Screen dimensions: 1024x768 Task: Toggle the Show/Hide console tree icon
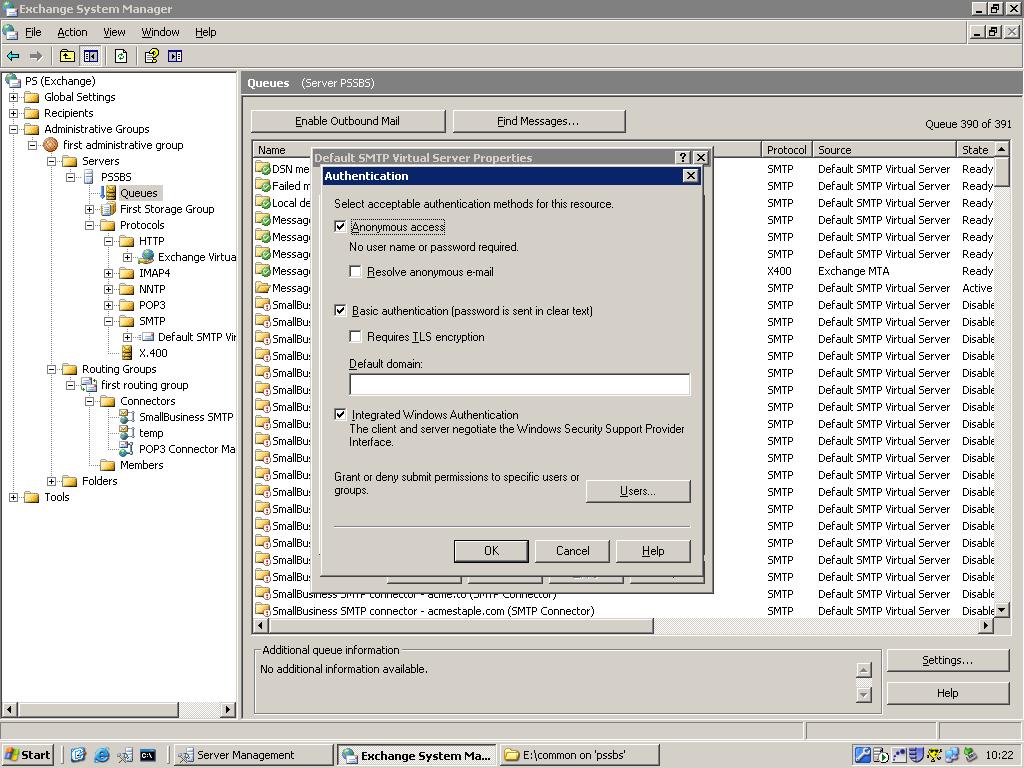[x=90, y=56]
